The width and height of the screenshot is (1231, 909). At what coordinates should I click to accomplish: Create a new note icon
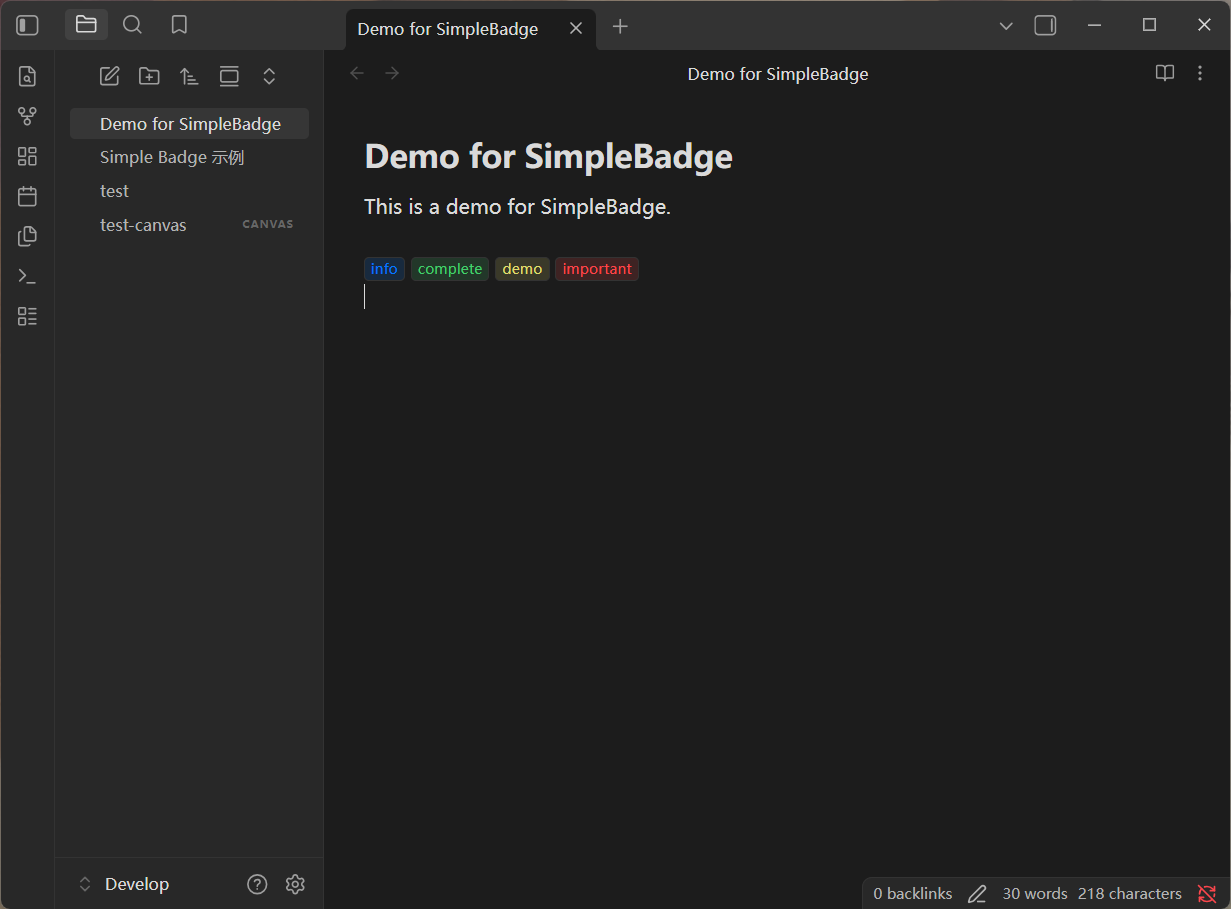coord(109,76)
